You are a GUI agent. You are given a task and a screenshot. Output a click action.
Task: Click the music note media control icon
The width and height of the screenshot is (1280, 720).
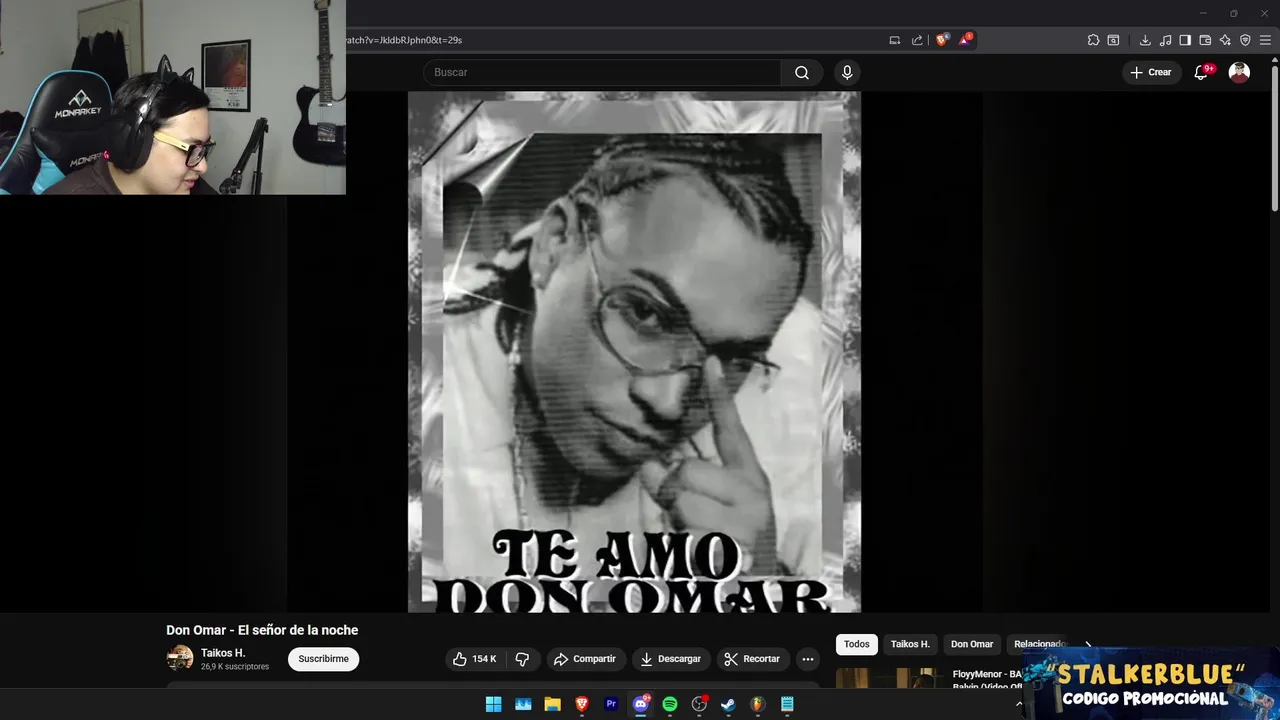point(1165,40)
